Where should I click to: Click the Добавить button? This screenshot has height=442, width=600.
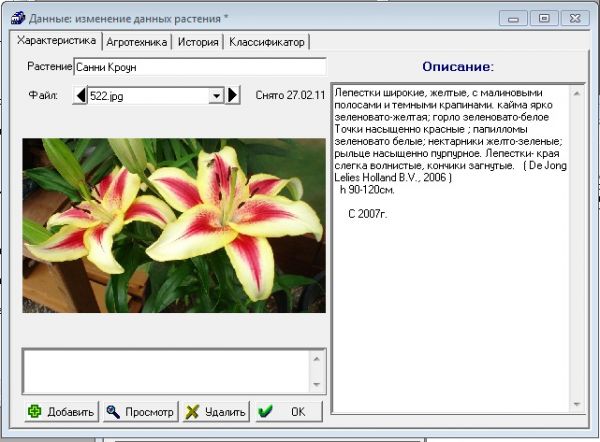pos(62,412)
